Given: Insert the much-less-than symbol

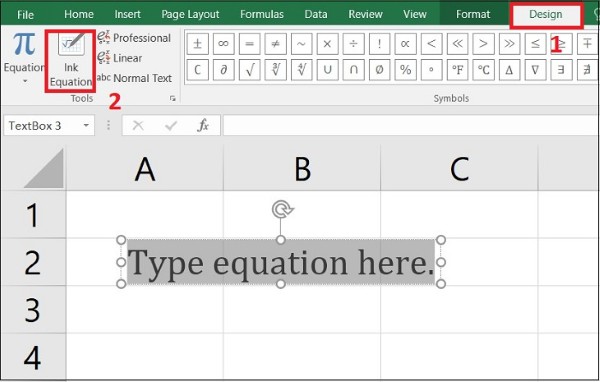Looking at the screenshot, I should pos(457,44).
